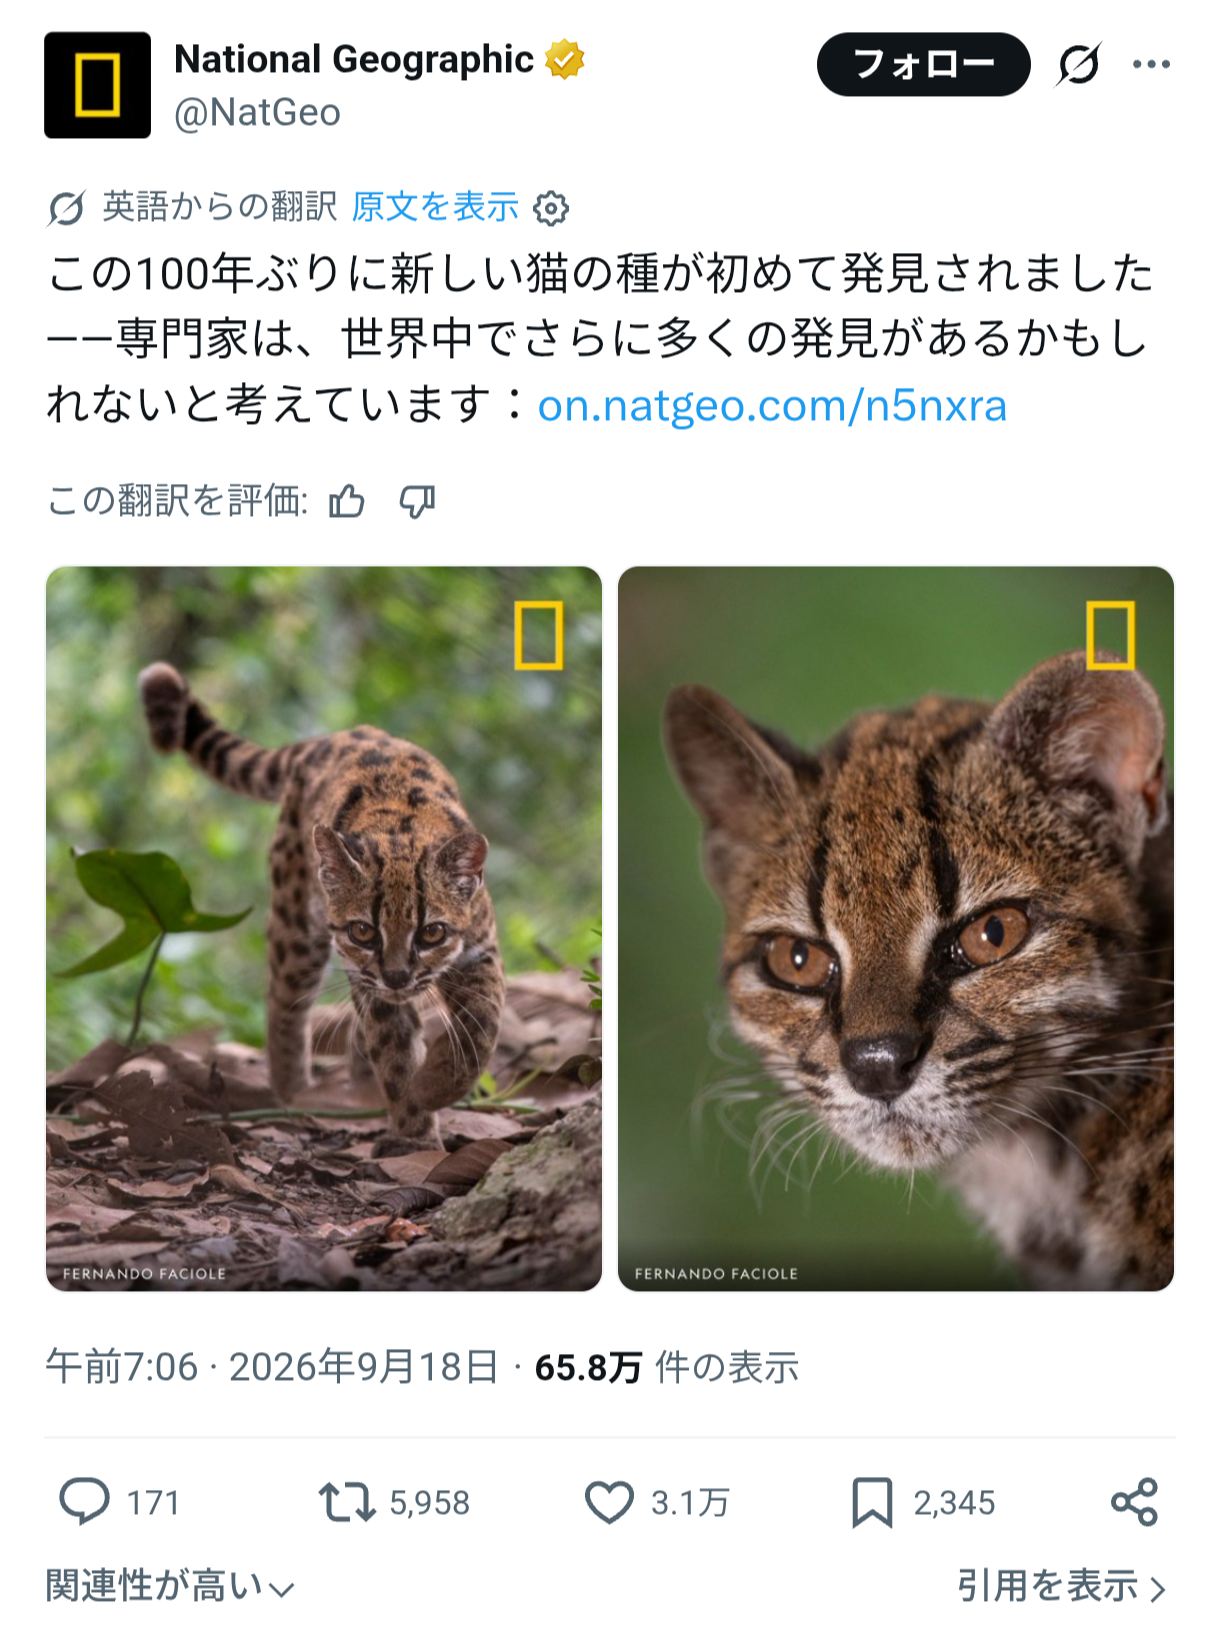Open the on.natgeo.com/n5nxra link
The width and height of the screenshot is (1220, 1633).
772,405
